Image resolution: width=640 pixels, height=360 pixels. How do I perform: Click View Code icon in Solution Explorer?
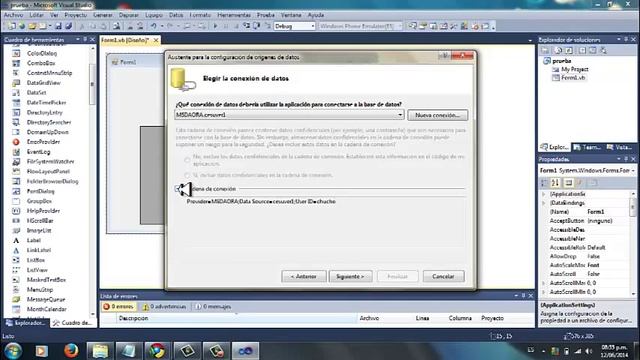pyautogui.click(x=582, y=50)
